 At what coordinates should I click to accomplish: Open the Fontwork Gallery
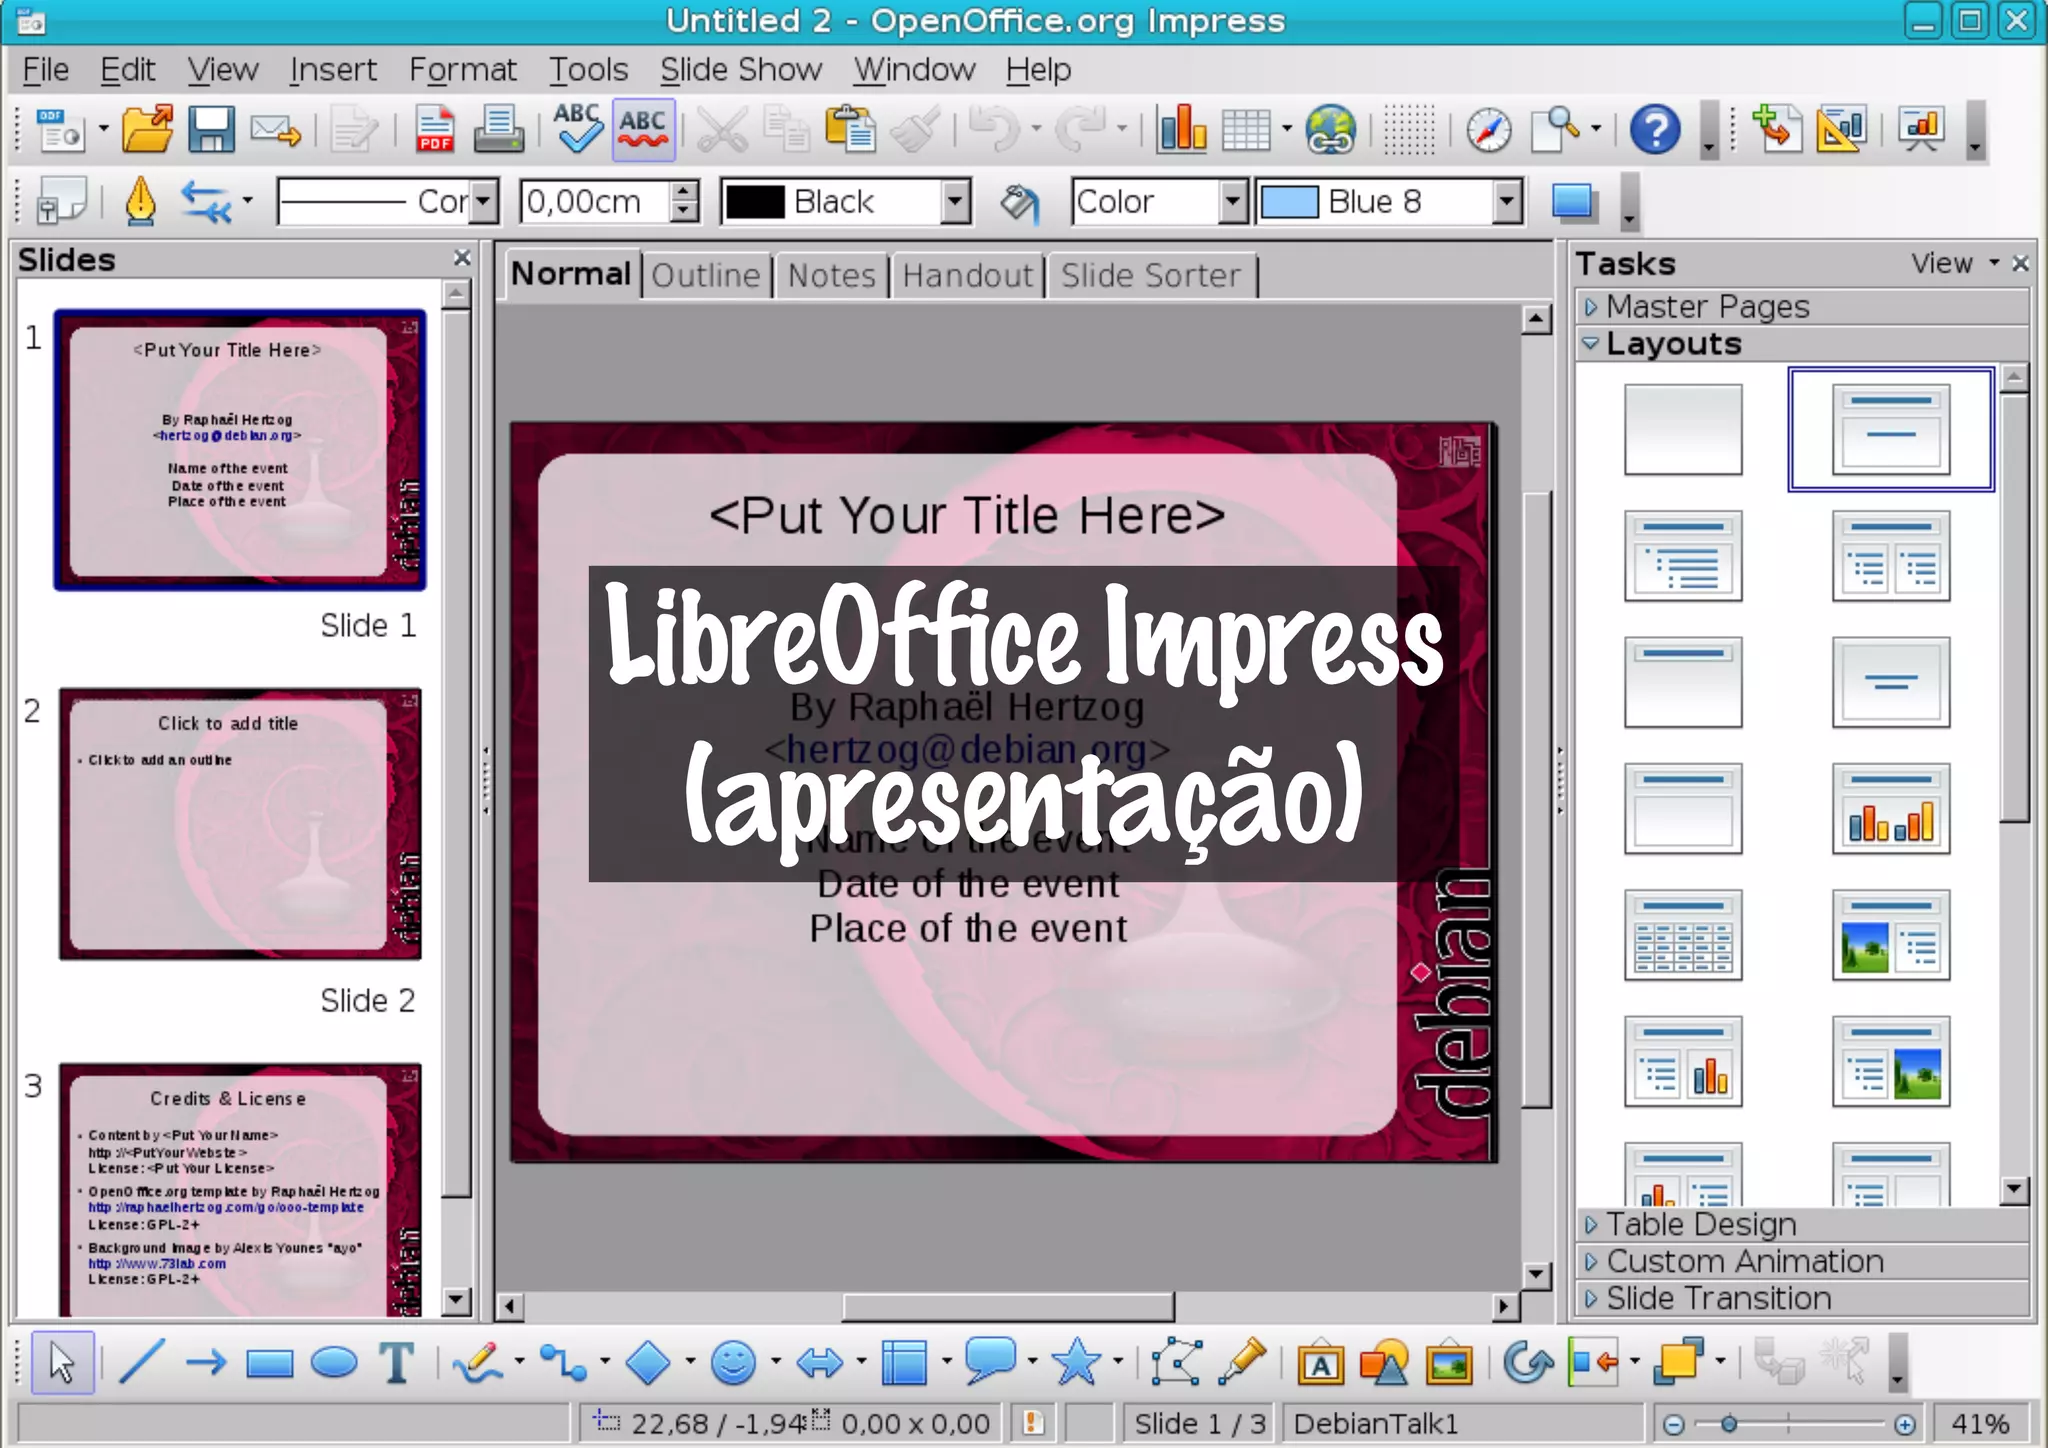tap(1320, 1363)
